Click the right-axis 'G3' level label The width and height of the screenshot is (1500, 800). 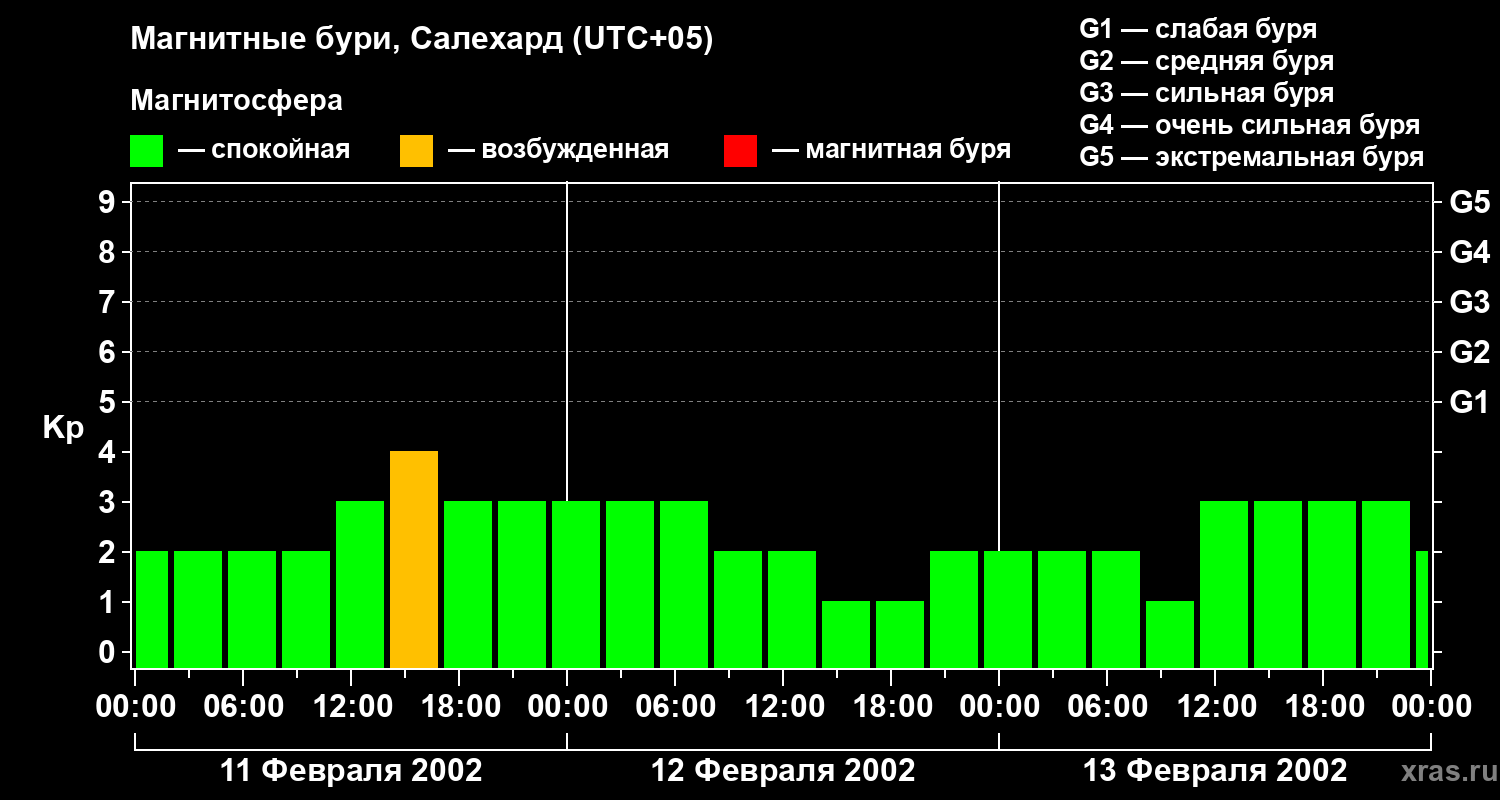pyautogui.click(x=1469, y=302)
